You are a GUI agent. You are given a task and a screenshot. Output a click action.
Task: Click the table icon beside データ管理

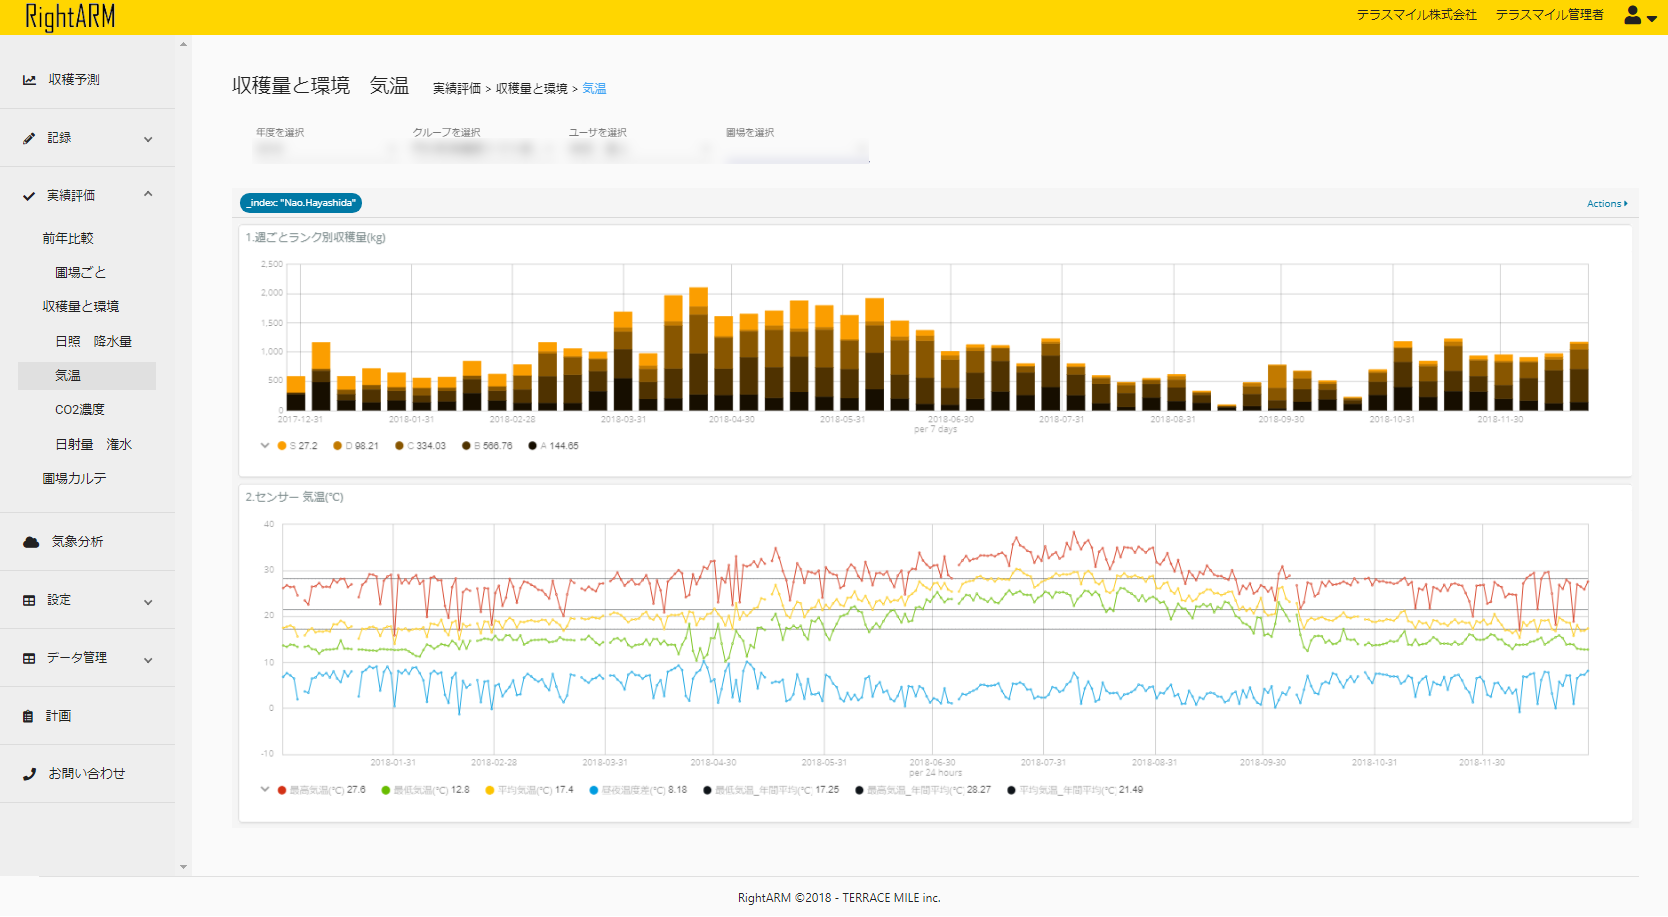(x=29, y=658)
